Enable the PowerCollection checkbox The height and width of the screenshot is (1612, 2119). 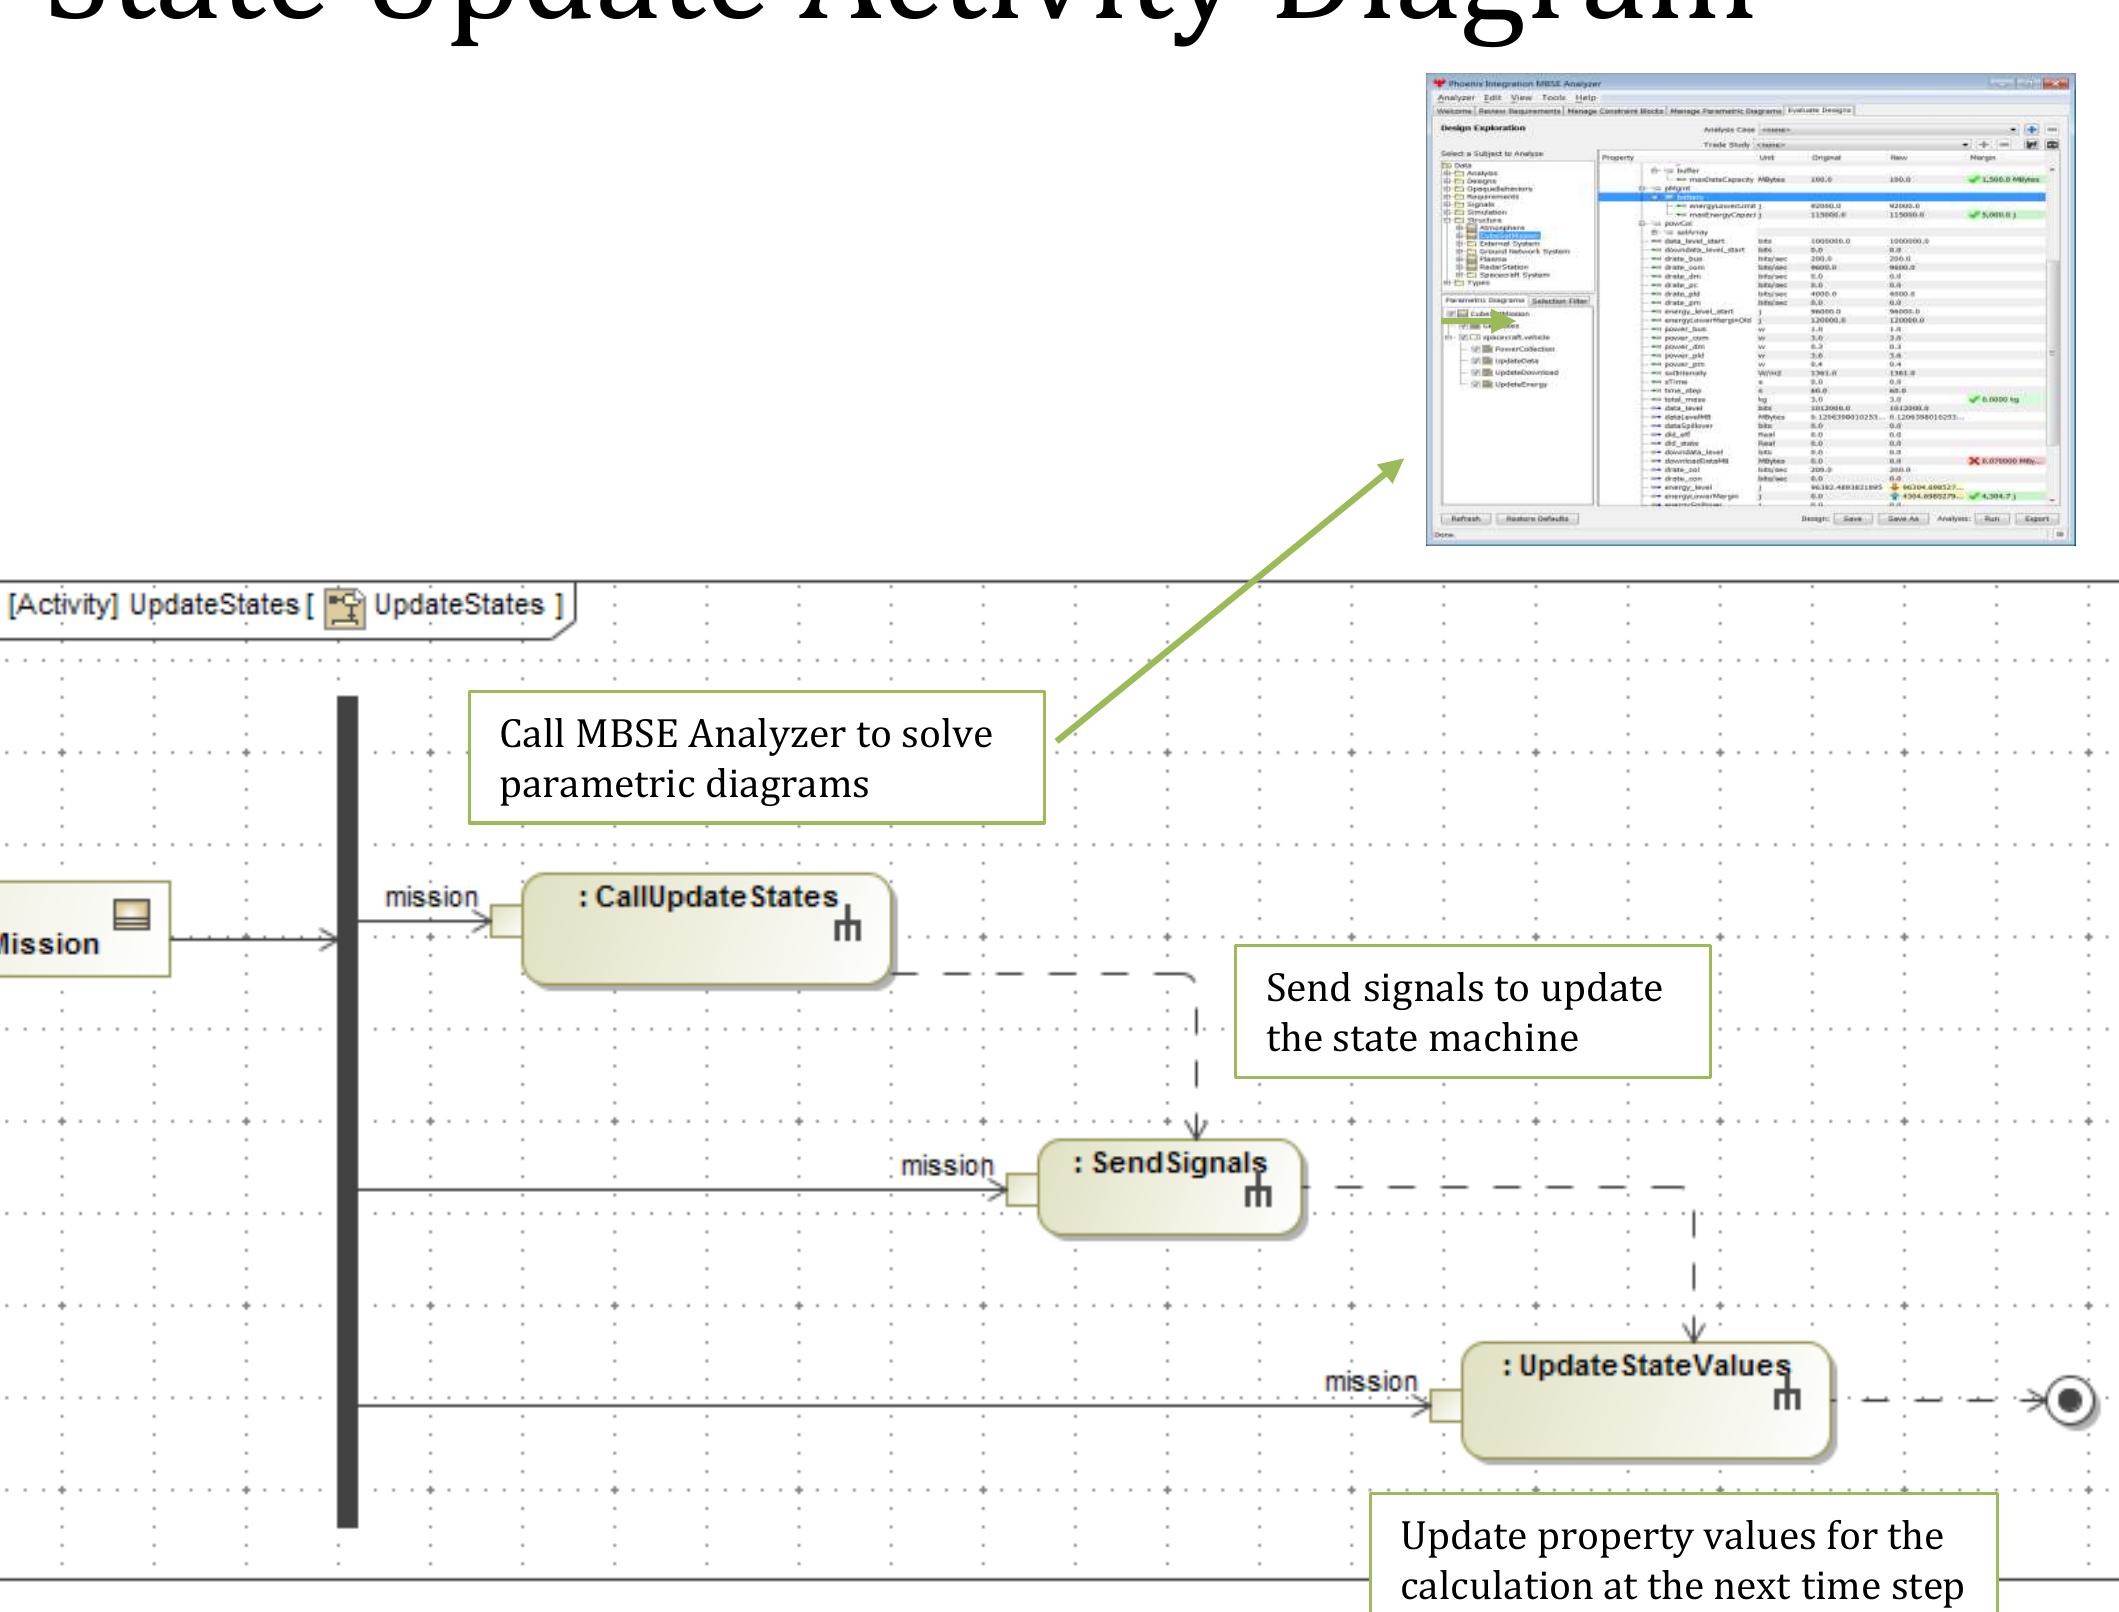click(1476, 349)
